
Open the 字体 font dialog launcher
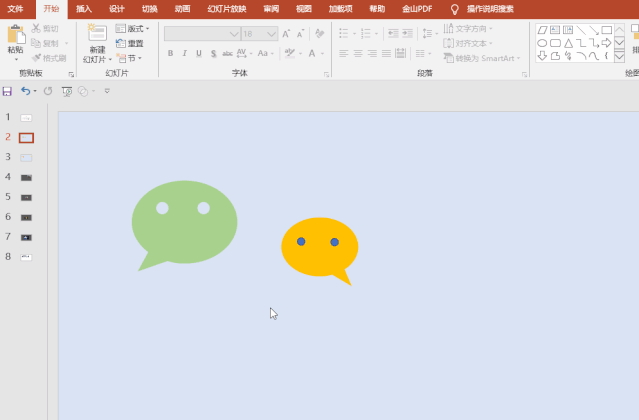[x=326, y=75]
